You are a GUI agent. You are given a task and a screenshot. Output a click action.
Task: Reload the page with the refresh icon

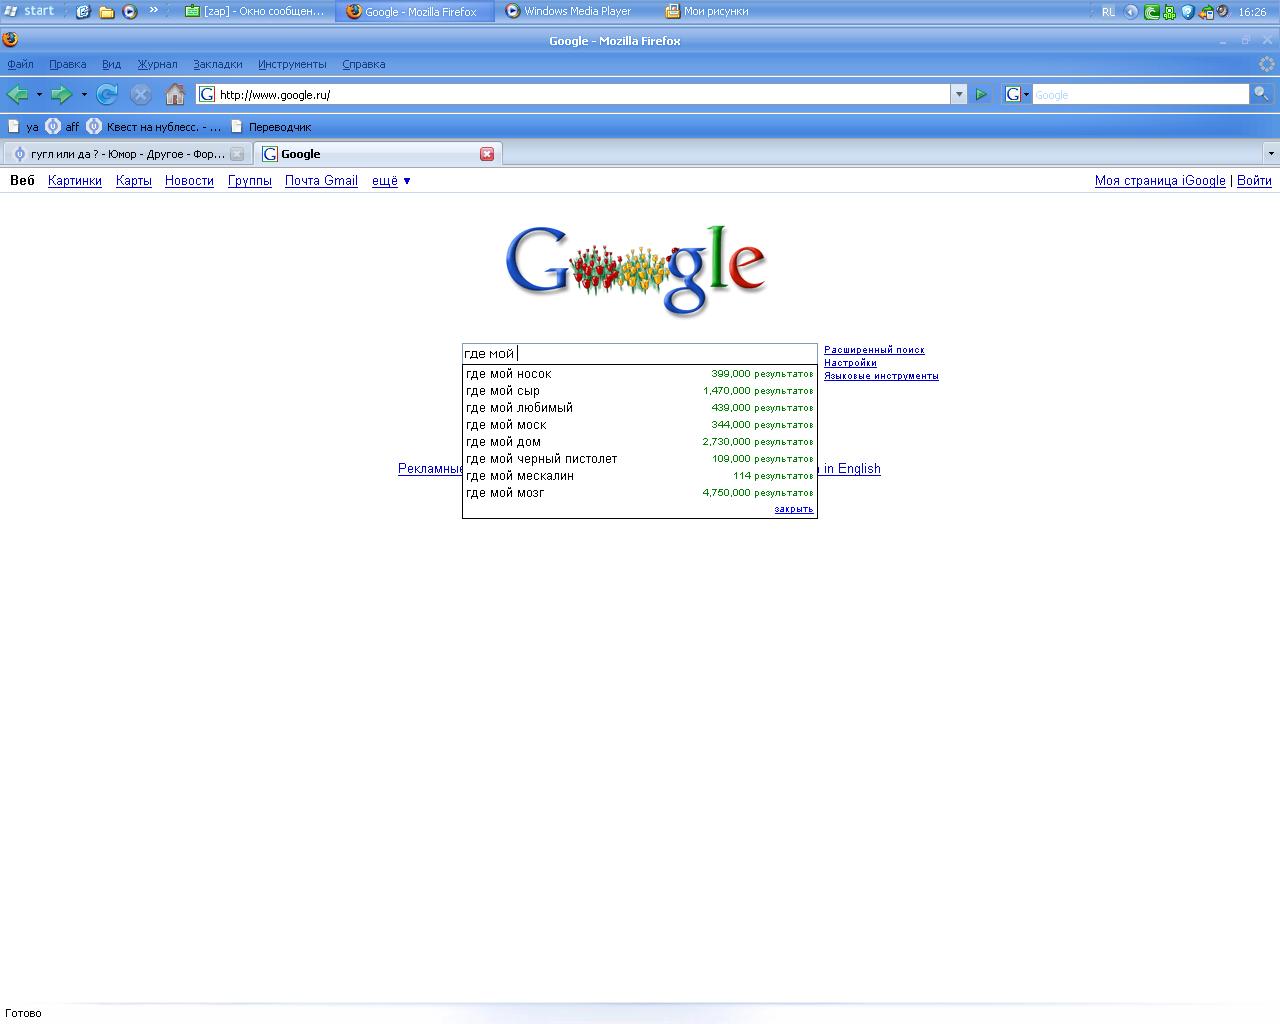pos(107,94)
